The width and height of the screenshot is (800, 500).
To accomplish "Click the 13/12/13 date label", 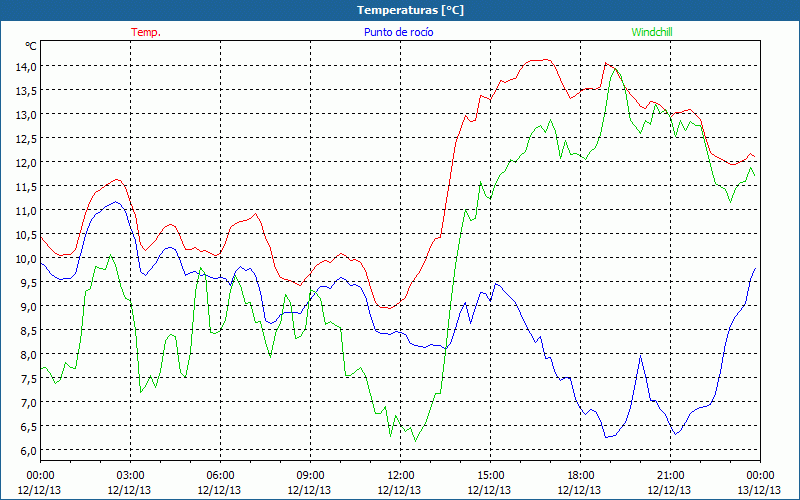I will pos(760,490).
